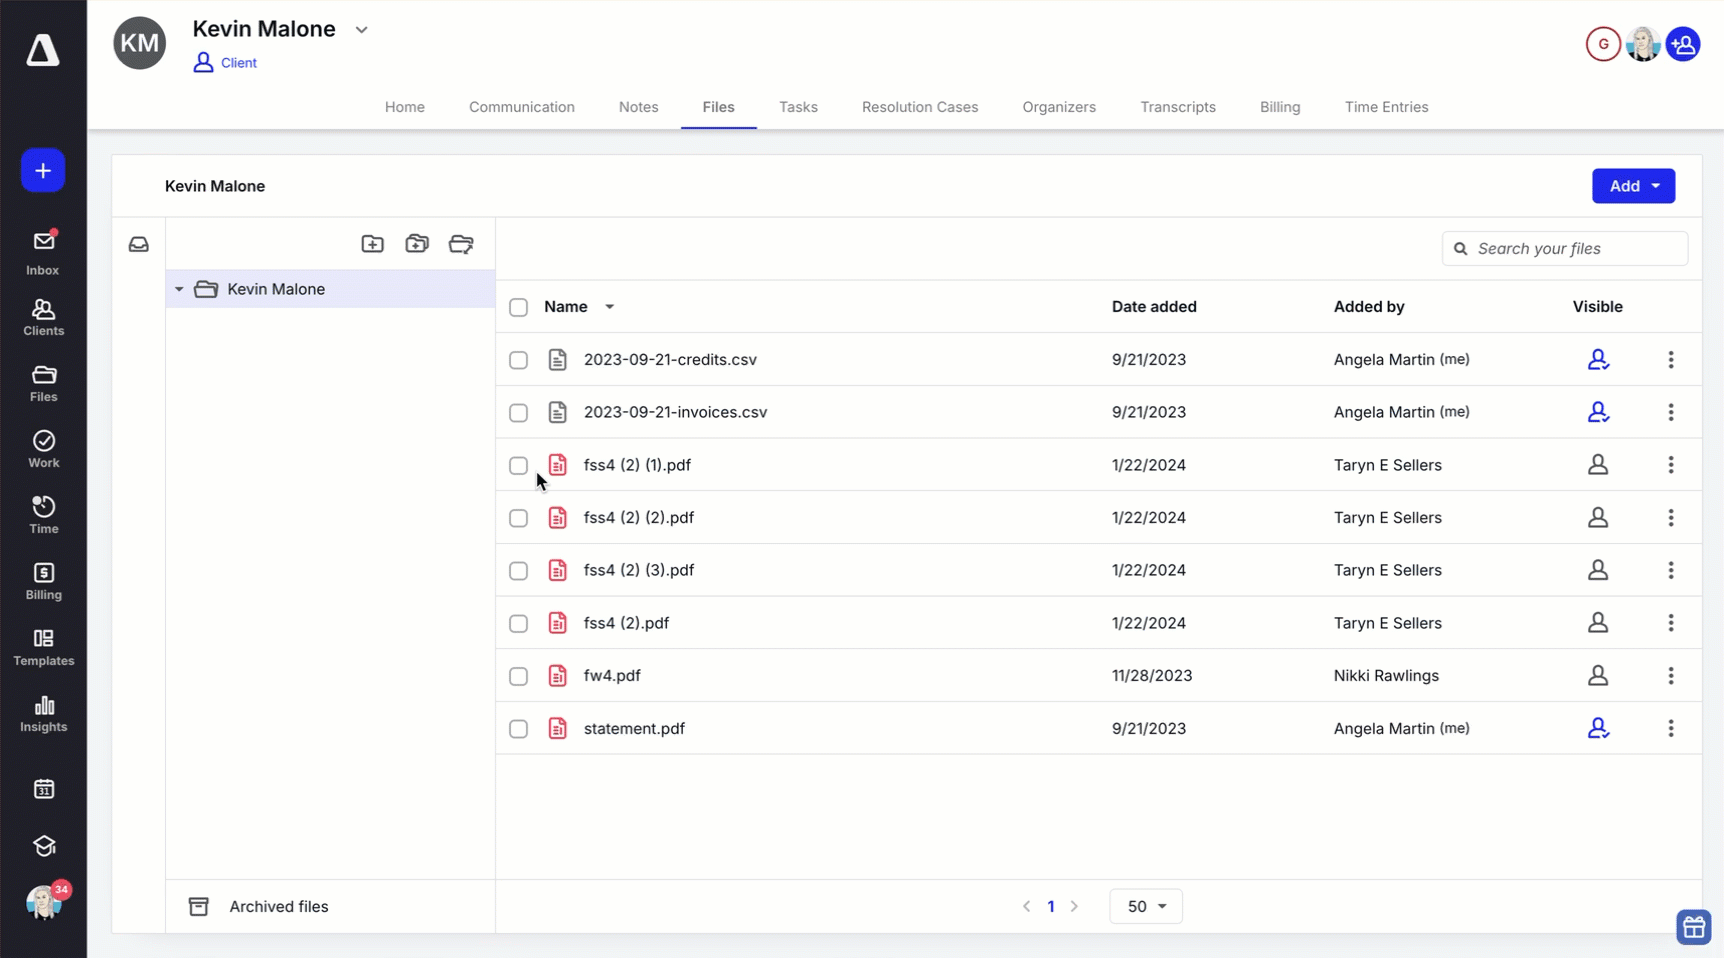Collapse the Kevin Malone folder tree
Image resolution: width=1724 pixels, height=958 pixels.
179,289
